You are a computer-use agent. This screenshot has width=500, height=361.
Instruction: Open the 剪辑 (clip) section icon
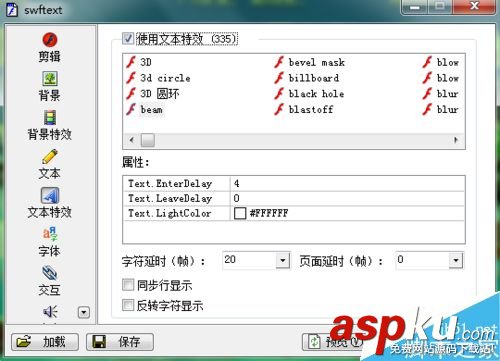point(50,40)
